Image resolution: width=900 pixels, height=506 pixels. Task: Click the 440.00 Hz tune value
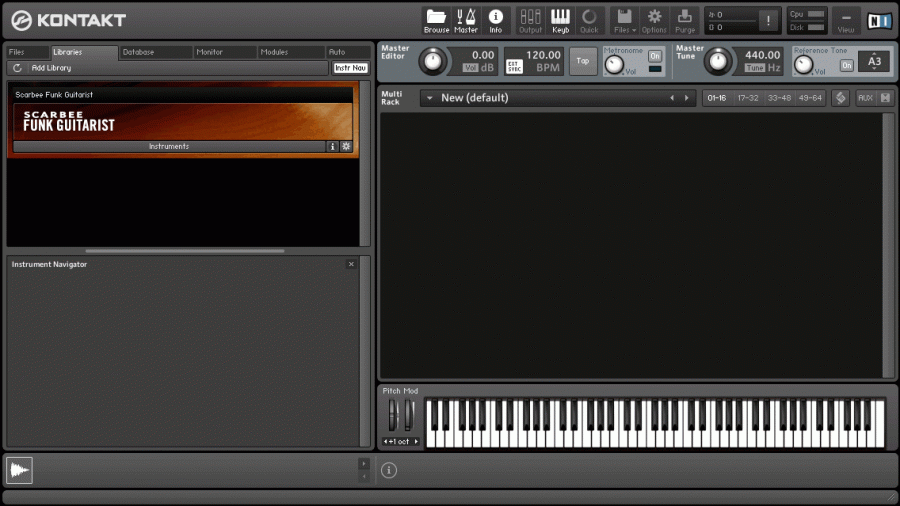tap(762, 55)
